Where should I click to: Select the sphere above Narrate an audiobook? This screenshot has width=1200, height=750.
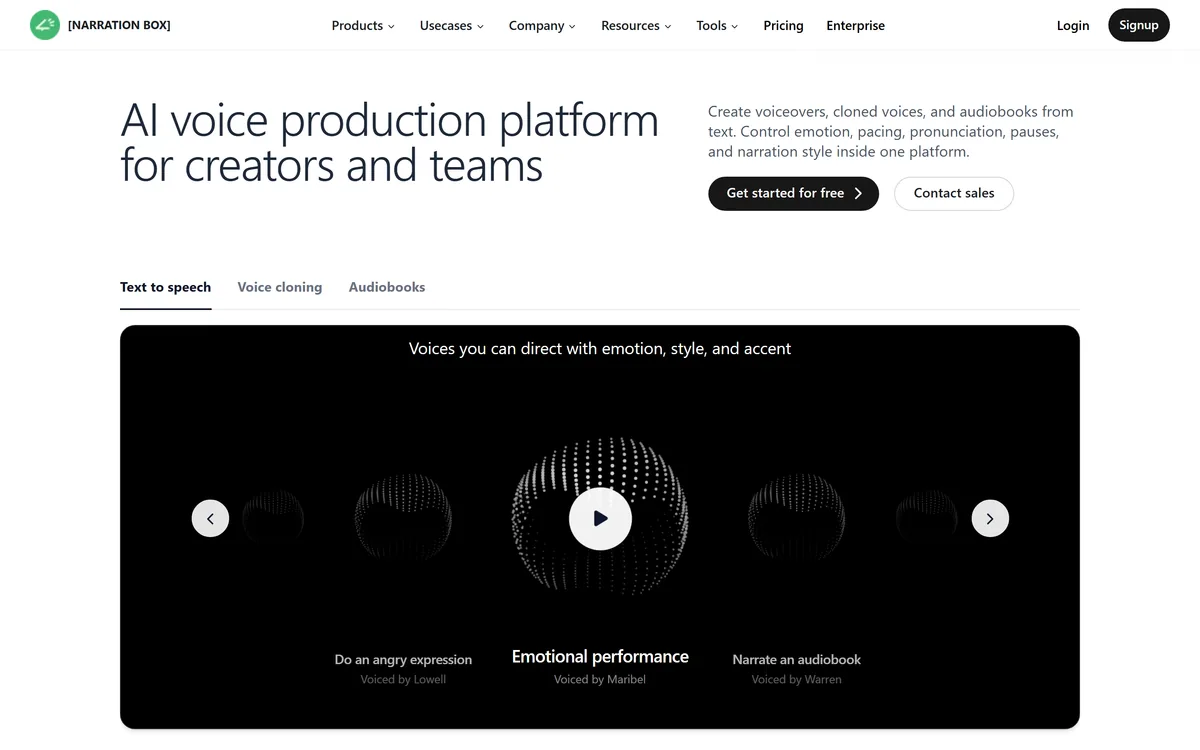click(796, 517)
